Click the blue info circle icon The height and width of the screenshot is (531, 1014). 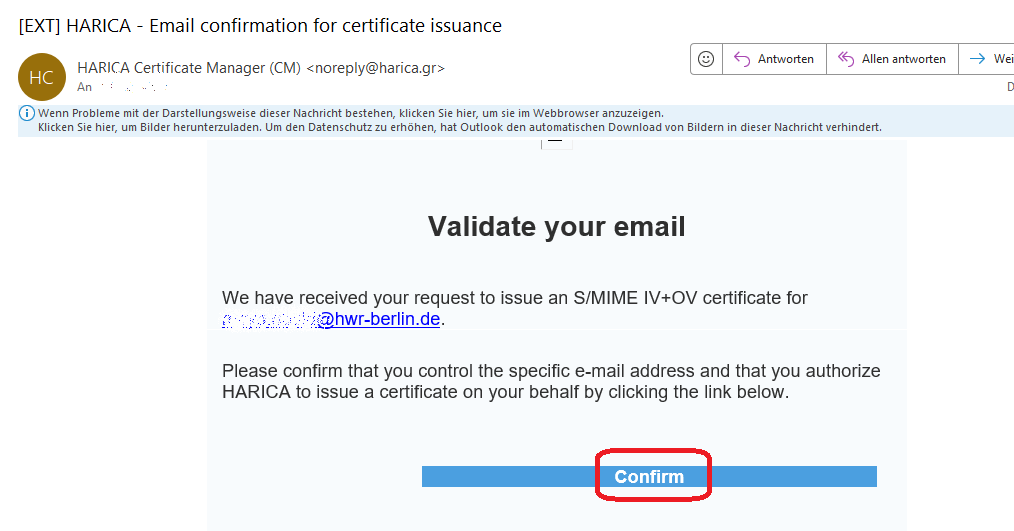point(27,114)
